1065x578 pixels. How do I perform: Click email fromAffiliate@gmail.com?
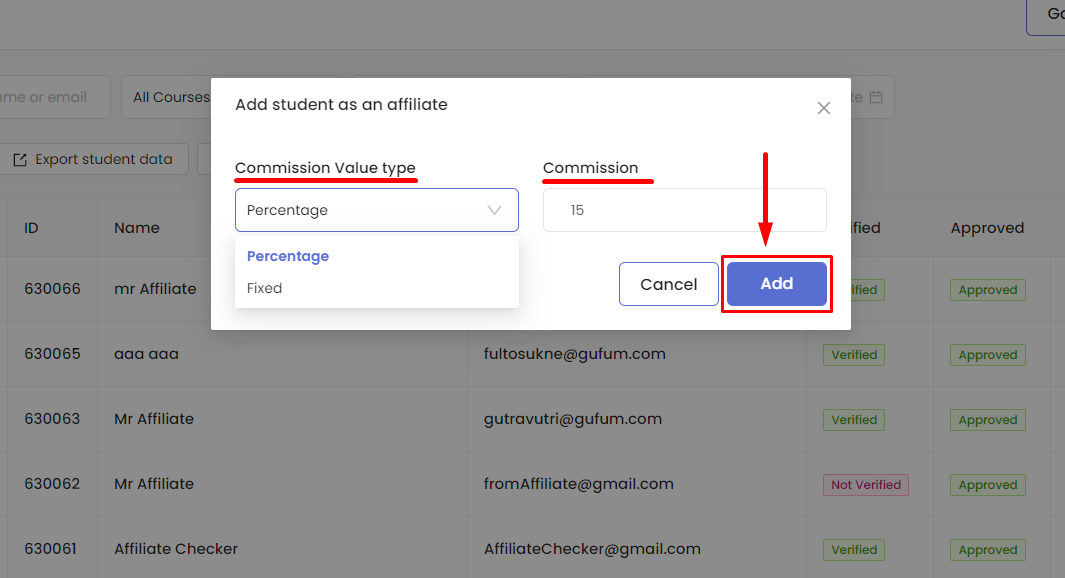[x=579, y=484]
